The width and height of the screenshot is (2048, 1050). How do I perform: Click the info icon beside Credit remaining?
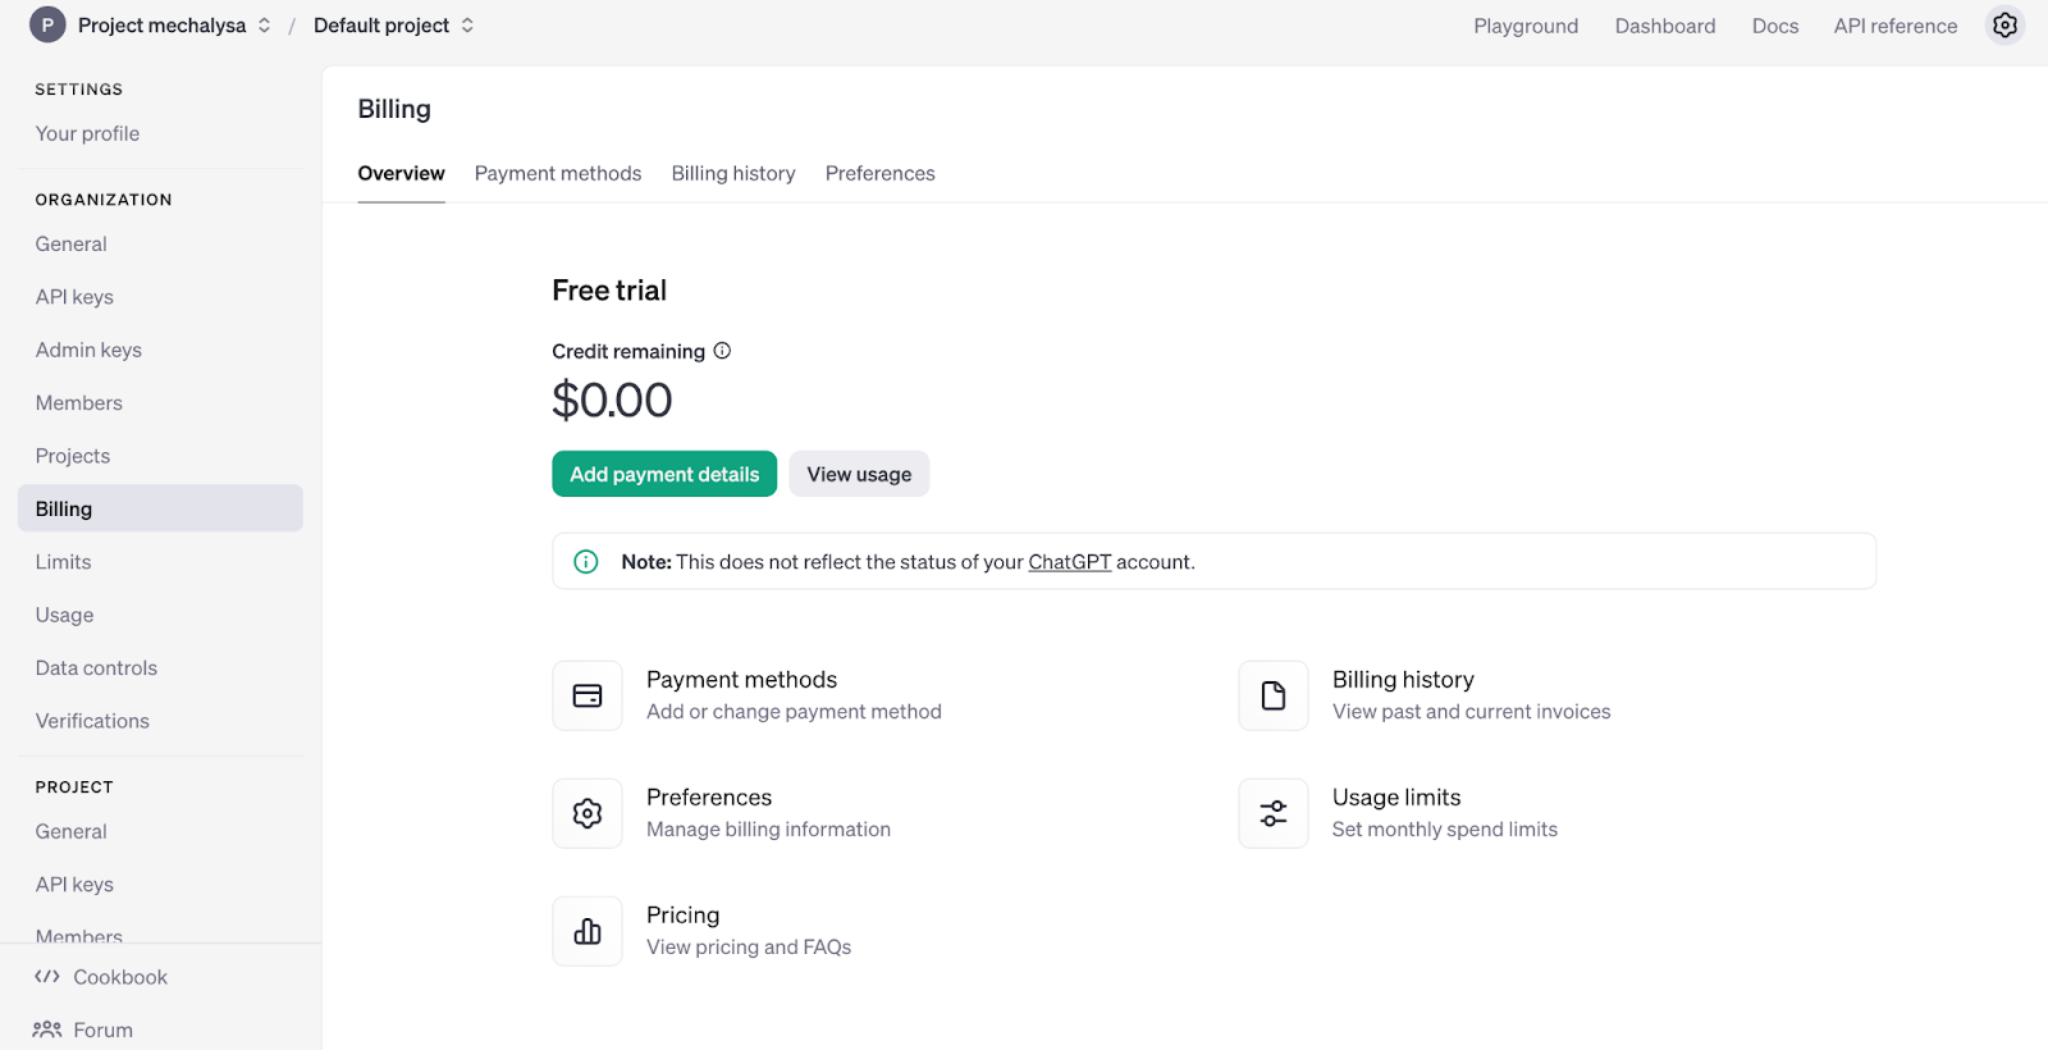pos(722,351)
